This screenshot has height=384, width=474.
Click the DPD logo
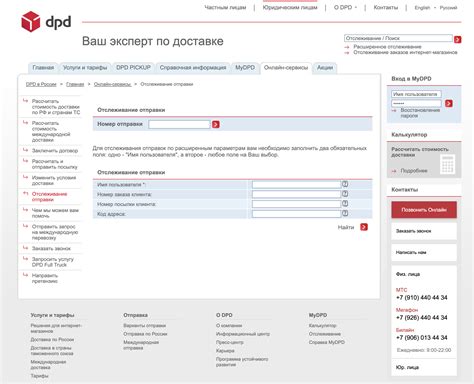point(46,22)
